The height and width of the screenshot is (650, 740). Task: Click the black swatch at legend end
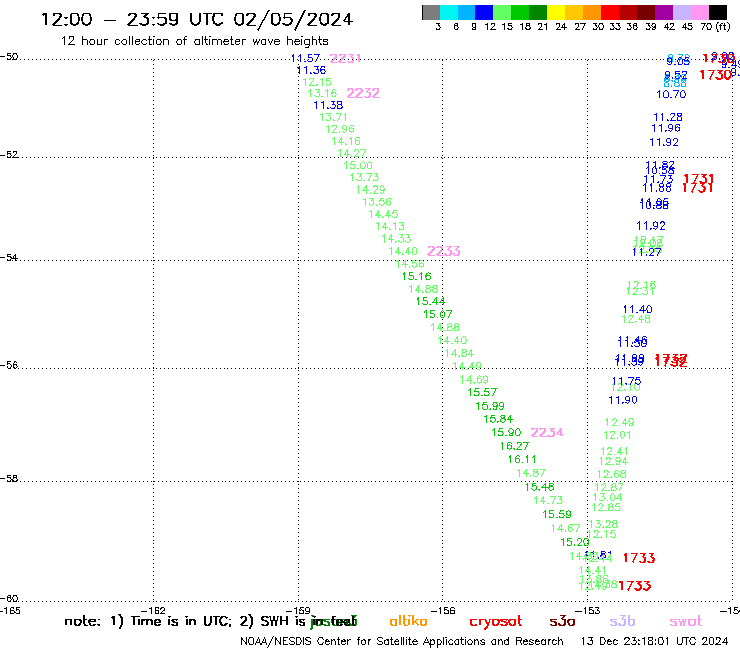coord(717,12)
